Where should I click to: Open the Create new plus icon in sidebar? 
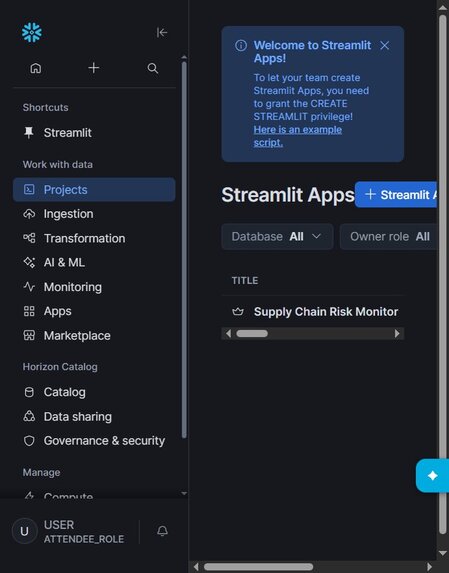click(x=94, y=68)
